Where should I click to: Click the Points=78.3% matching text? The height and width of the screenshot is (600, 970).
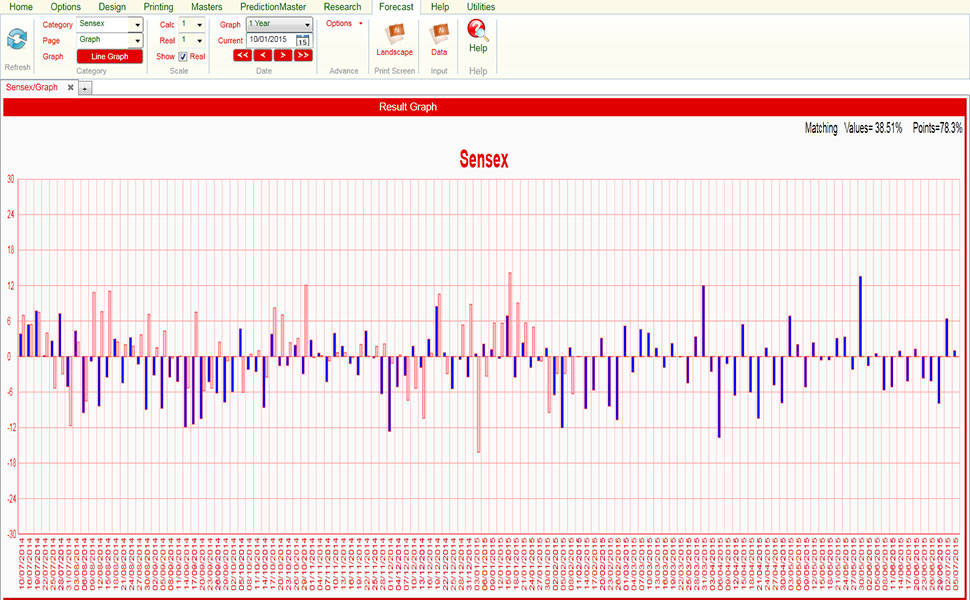(937, 128)
